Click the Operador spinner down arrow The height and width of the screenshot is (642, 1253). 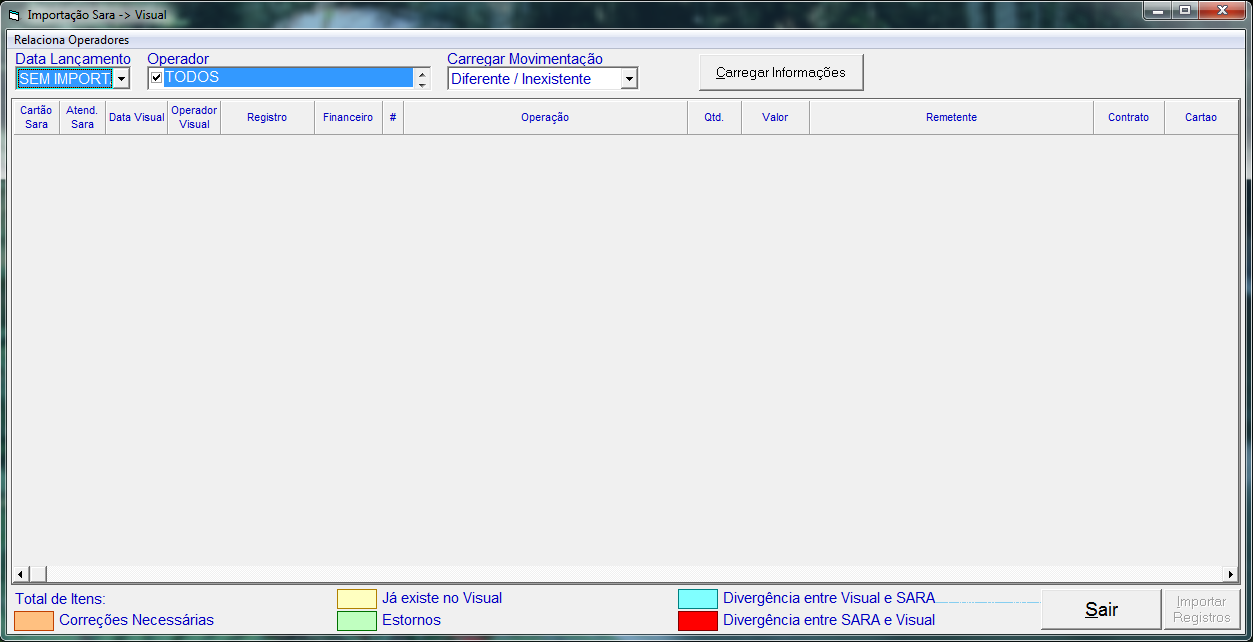click(x=422, y=84)
